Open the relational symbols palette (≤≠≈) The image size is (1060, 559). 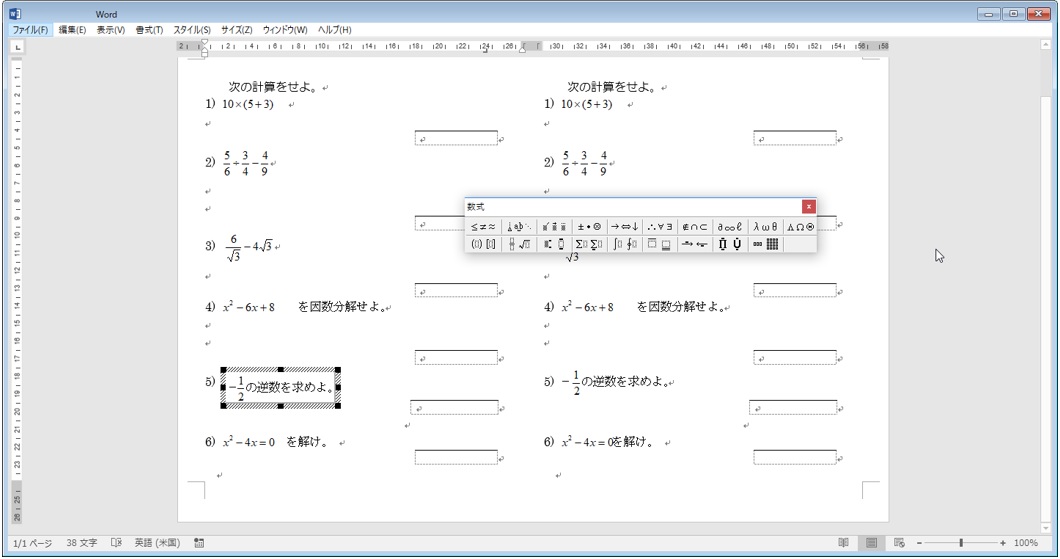point(483,227)
